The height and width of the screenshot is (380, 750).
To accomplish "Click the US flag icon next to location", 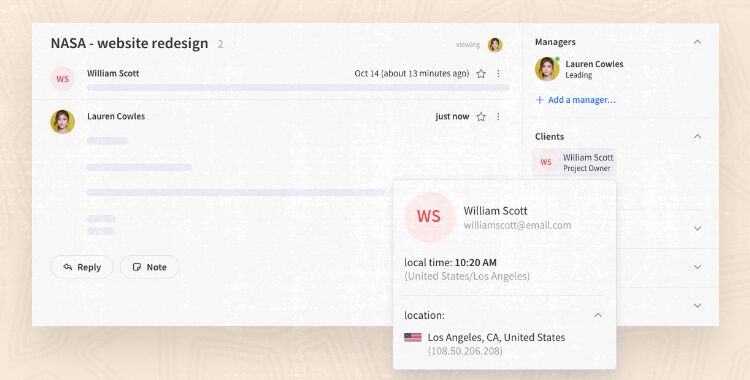I will [413, 337].
